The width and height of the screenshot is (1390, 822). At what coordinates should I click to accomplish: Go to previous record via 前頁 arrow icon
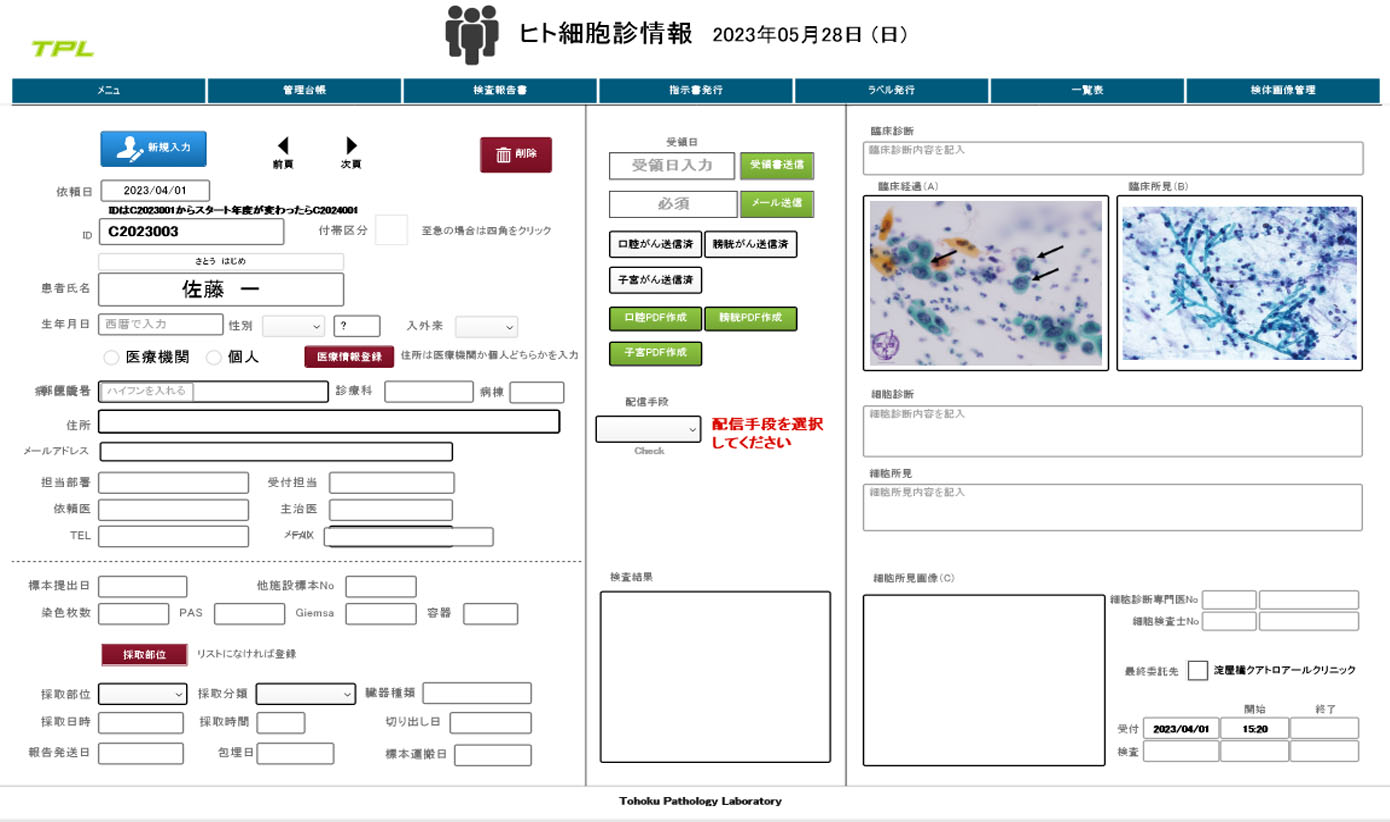click(283, 148)
